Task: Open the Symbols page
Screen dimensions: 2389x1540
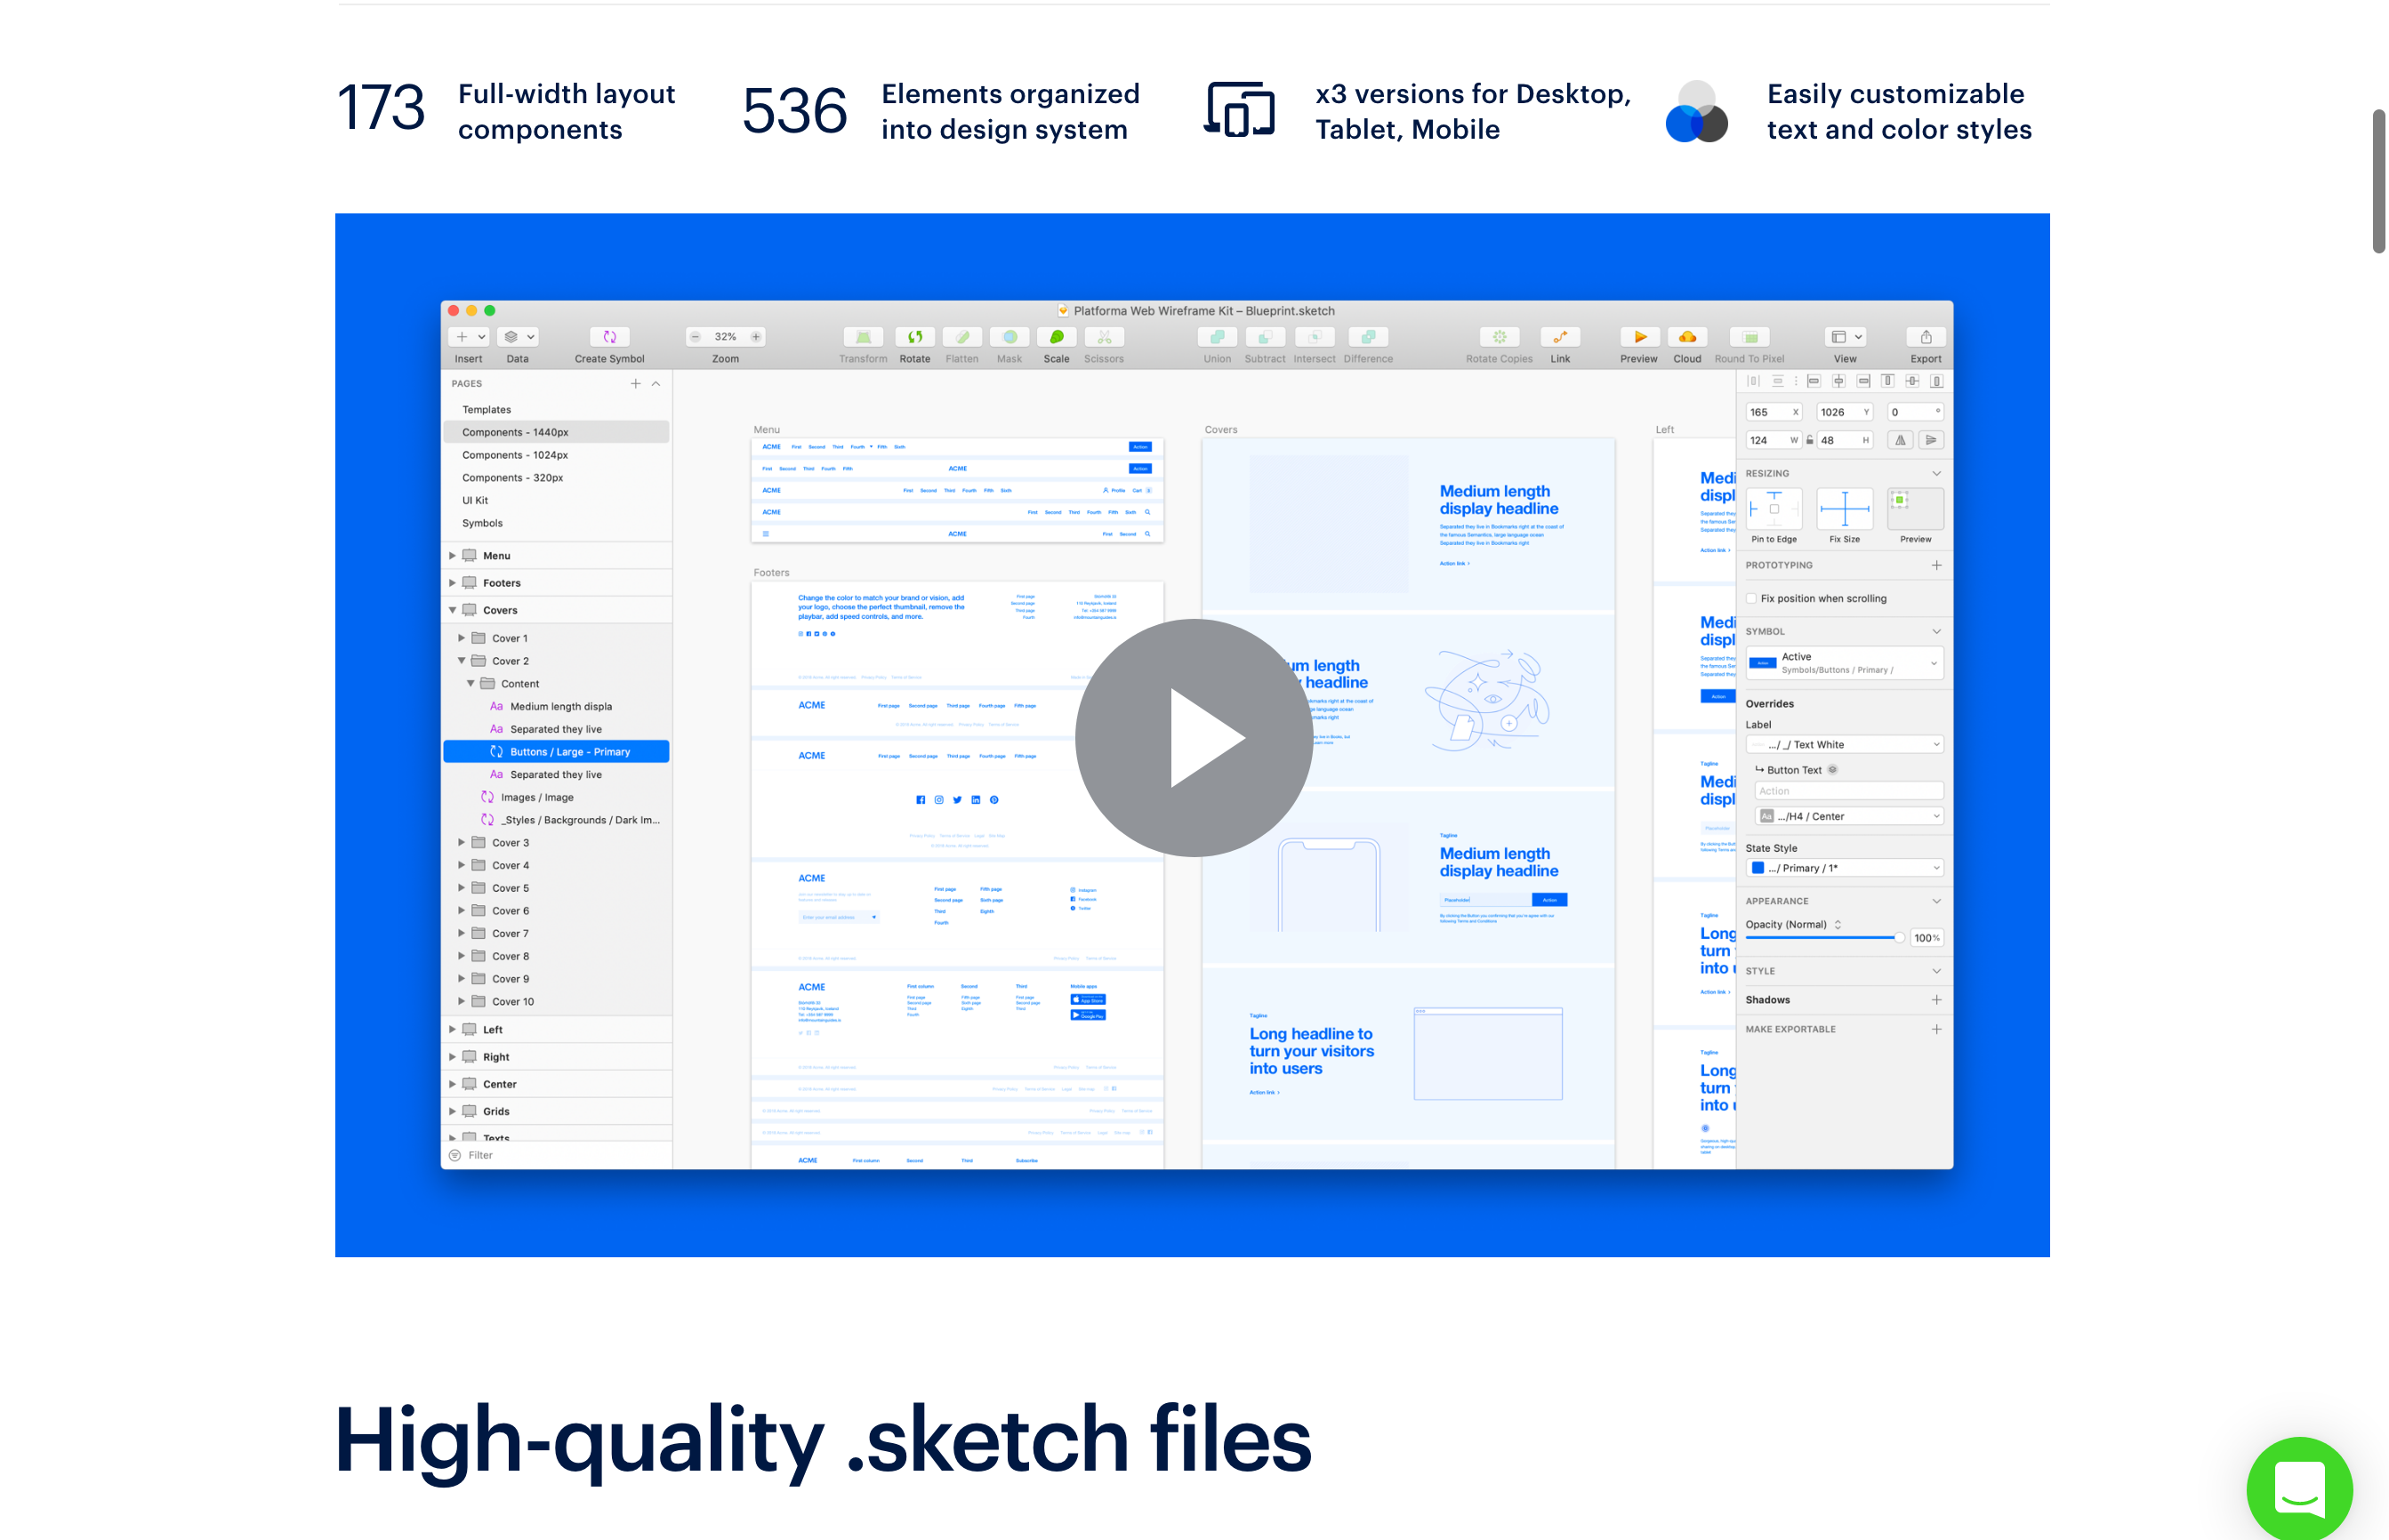Action: coord(482,523)
